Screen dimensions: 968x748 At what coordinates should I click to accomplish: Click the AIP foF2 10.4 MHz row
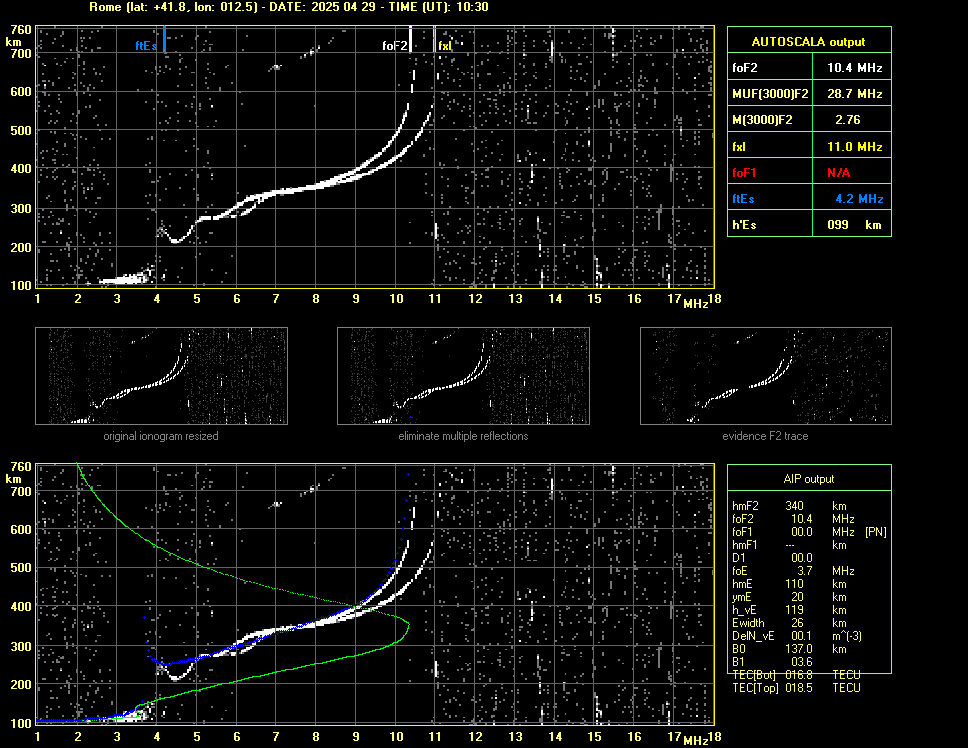click(793, 519)
